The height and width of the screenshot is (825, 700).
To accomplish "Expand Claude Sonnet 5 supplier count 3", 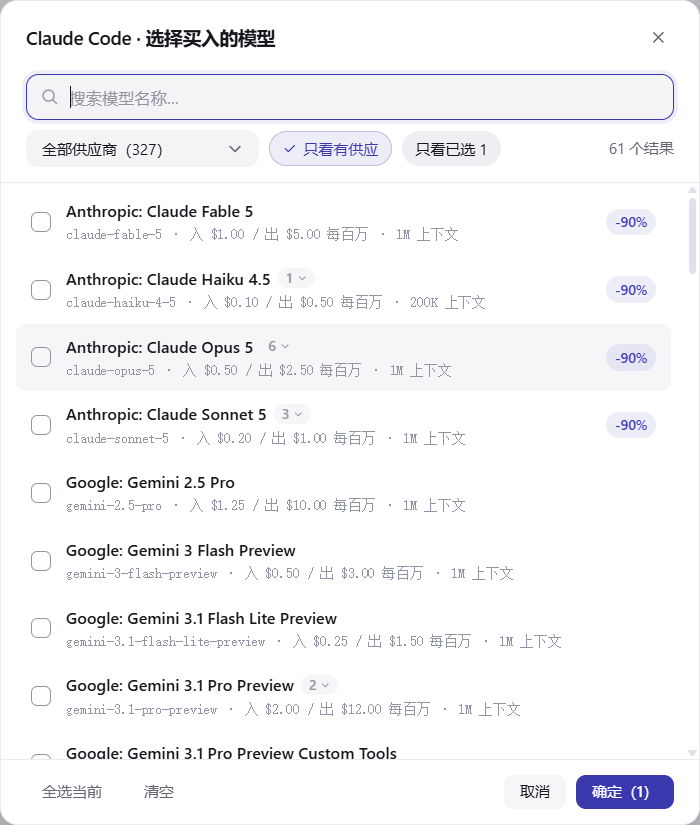I will (292, 414).
